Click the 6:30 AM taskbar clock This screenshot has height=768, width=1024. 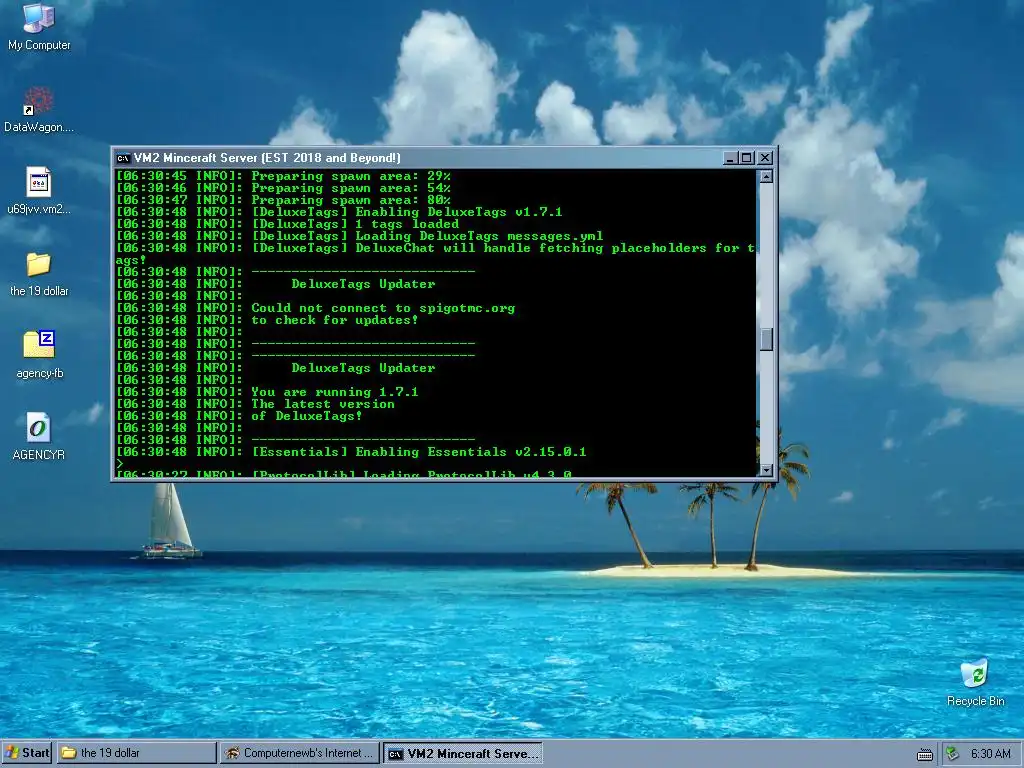point(990,754)
